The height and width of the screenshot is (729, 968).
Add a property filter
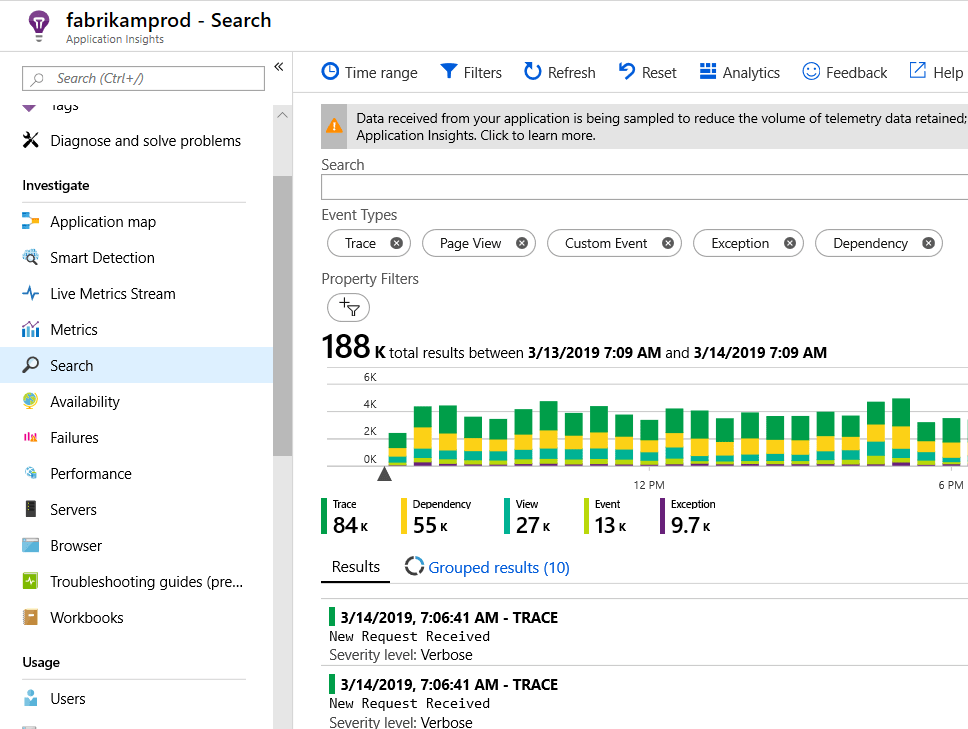pos(348,307)
